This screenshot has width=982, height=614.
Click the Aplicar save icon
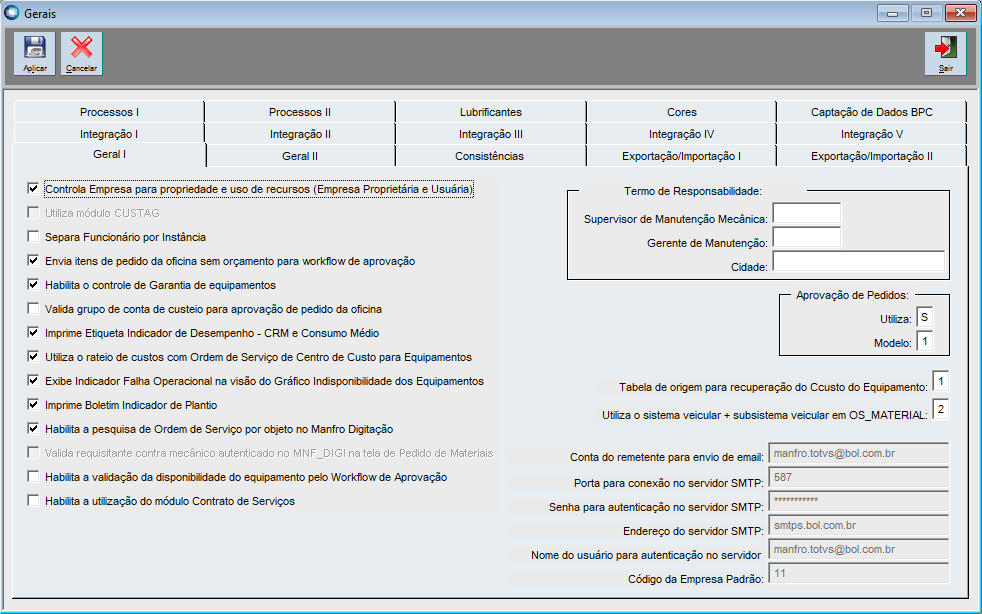click(x=34, y=54)
